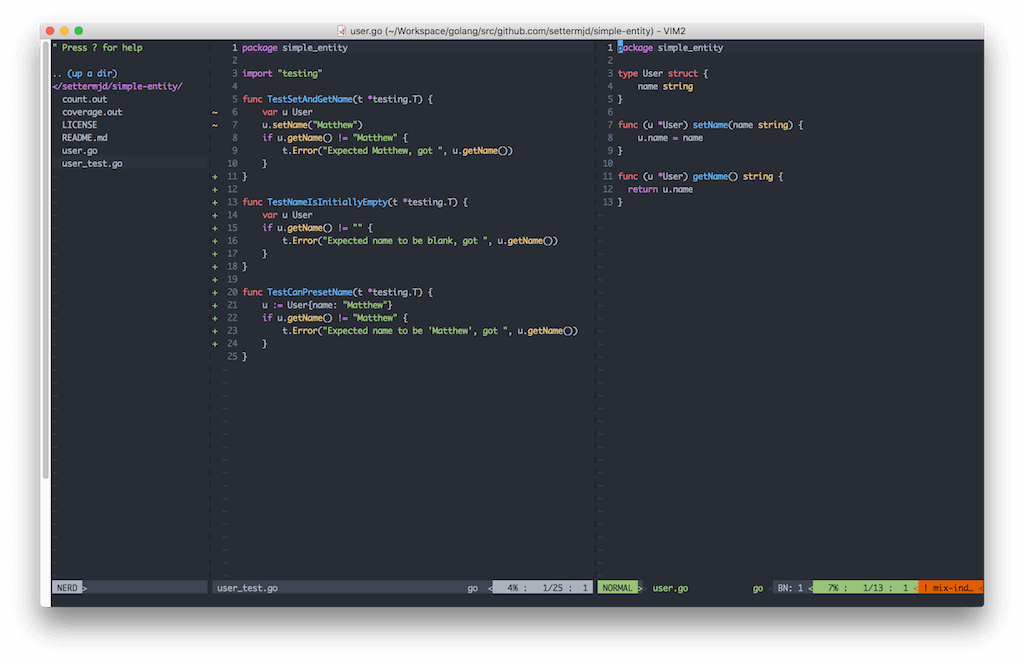Select the LICENSE file

(80, 124)
